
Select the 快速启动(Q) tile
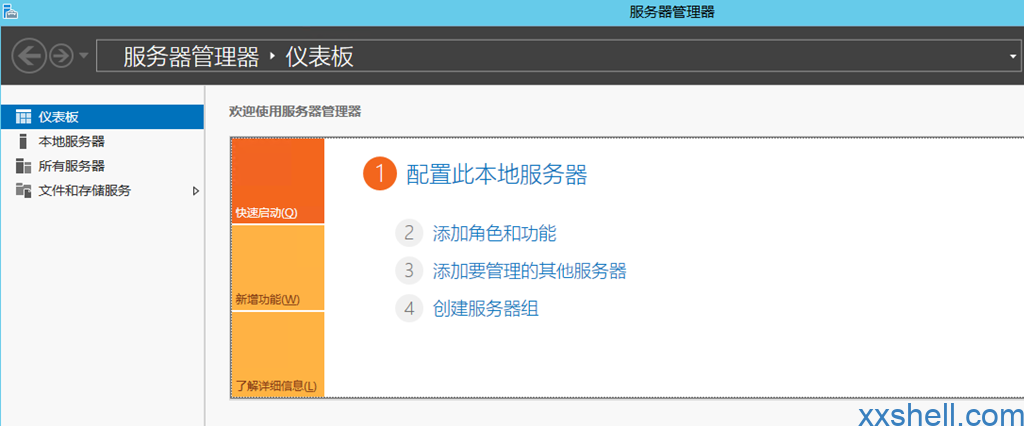click(278, 181)
